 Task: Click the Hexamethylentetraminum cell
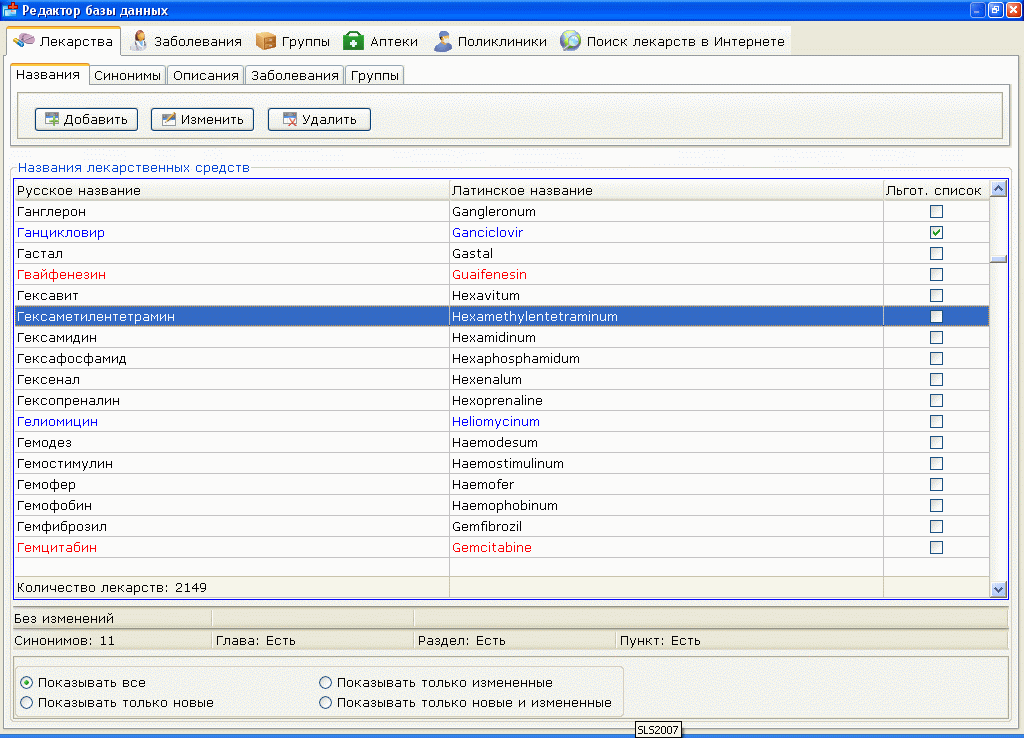(666, 317)
